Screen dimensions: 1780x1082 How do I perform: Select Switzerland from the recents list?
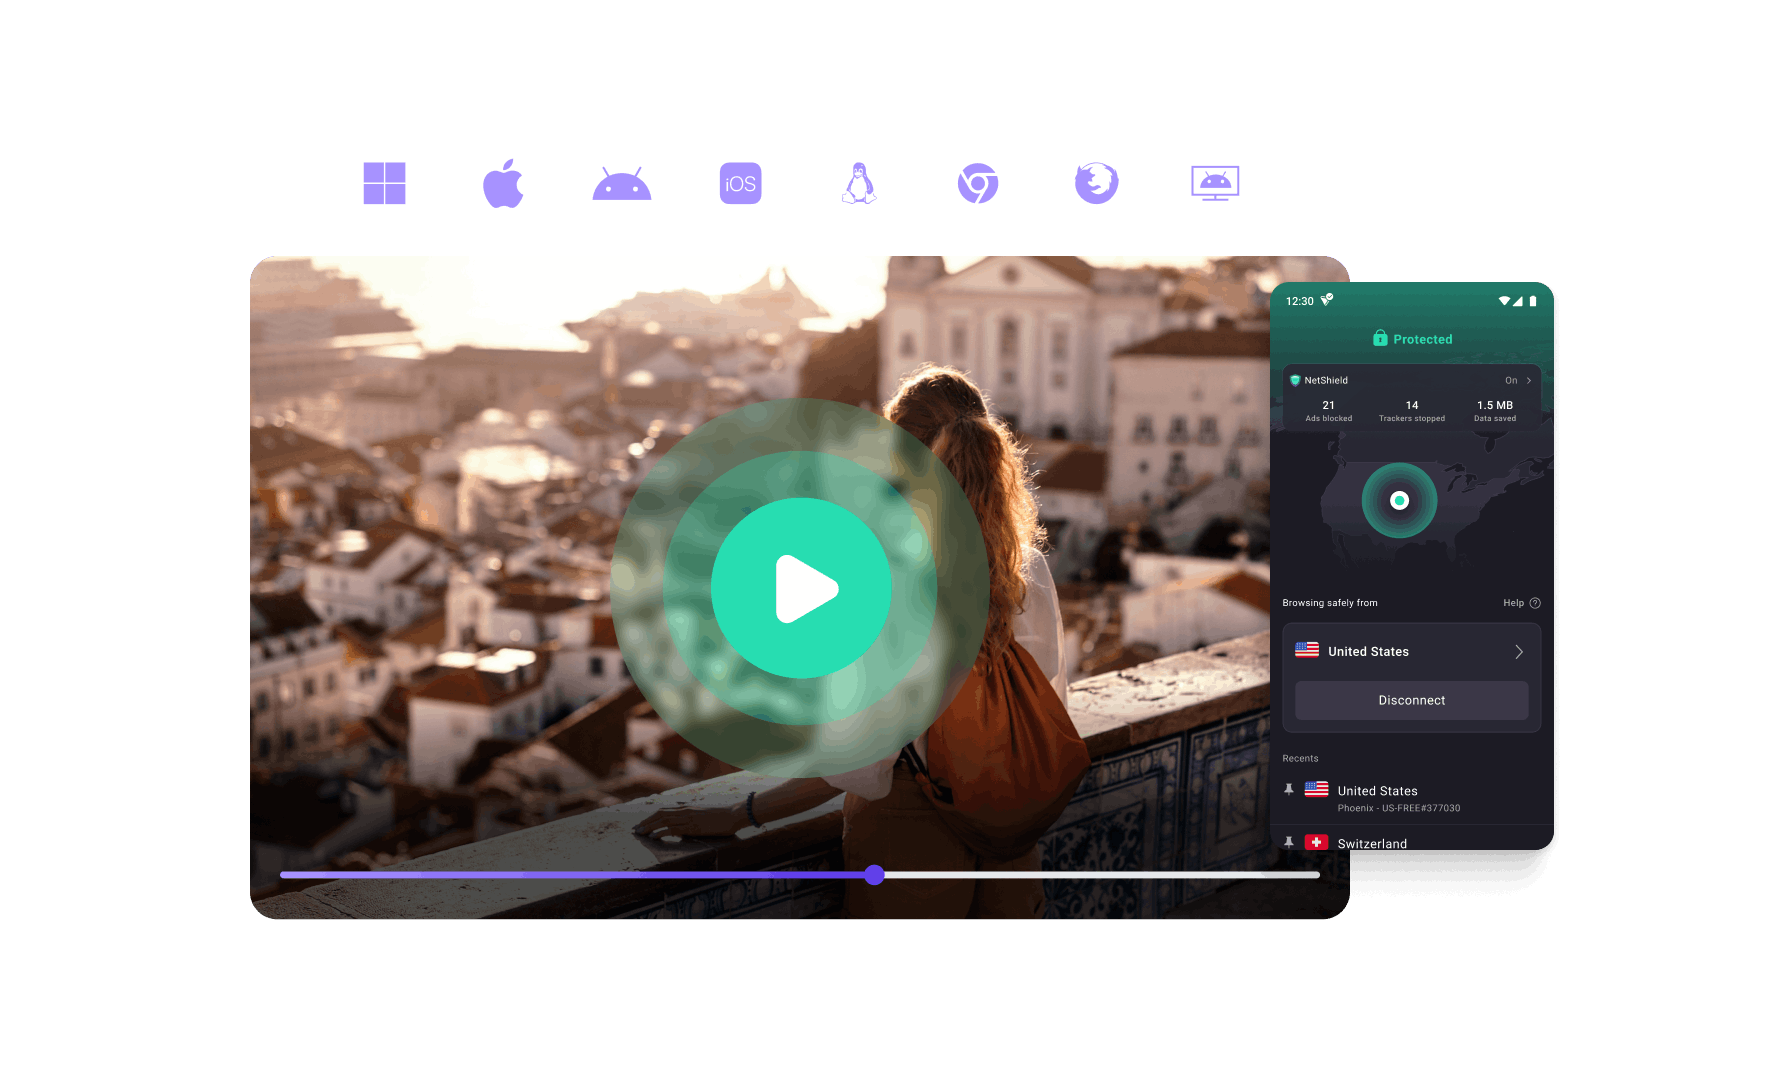point(1372,843)
